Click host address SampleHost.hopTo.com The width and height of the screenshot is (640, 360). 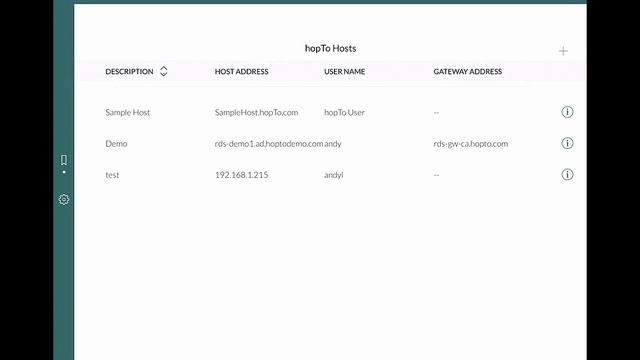[256, 112]
